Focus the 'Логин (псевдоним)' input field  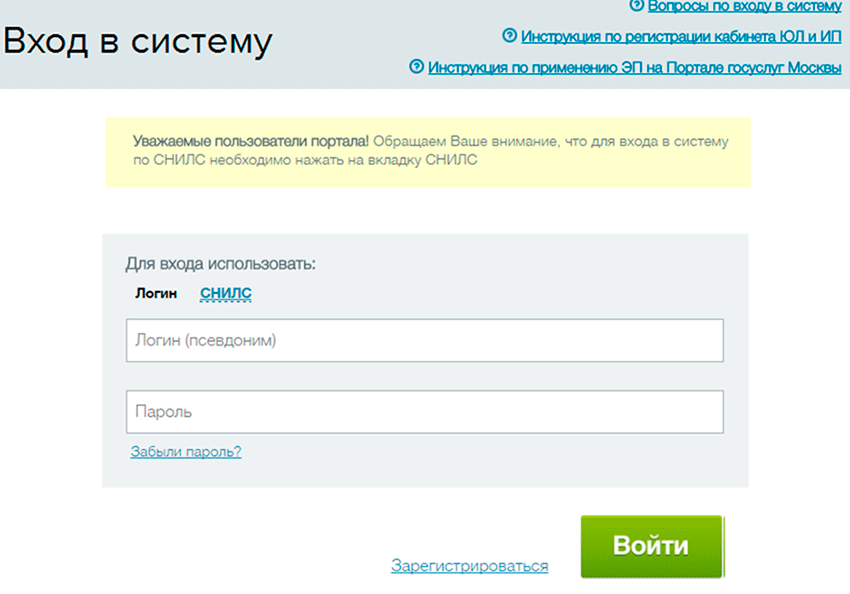tap(424, 340)
